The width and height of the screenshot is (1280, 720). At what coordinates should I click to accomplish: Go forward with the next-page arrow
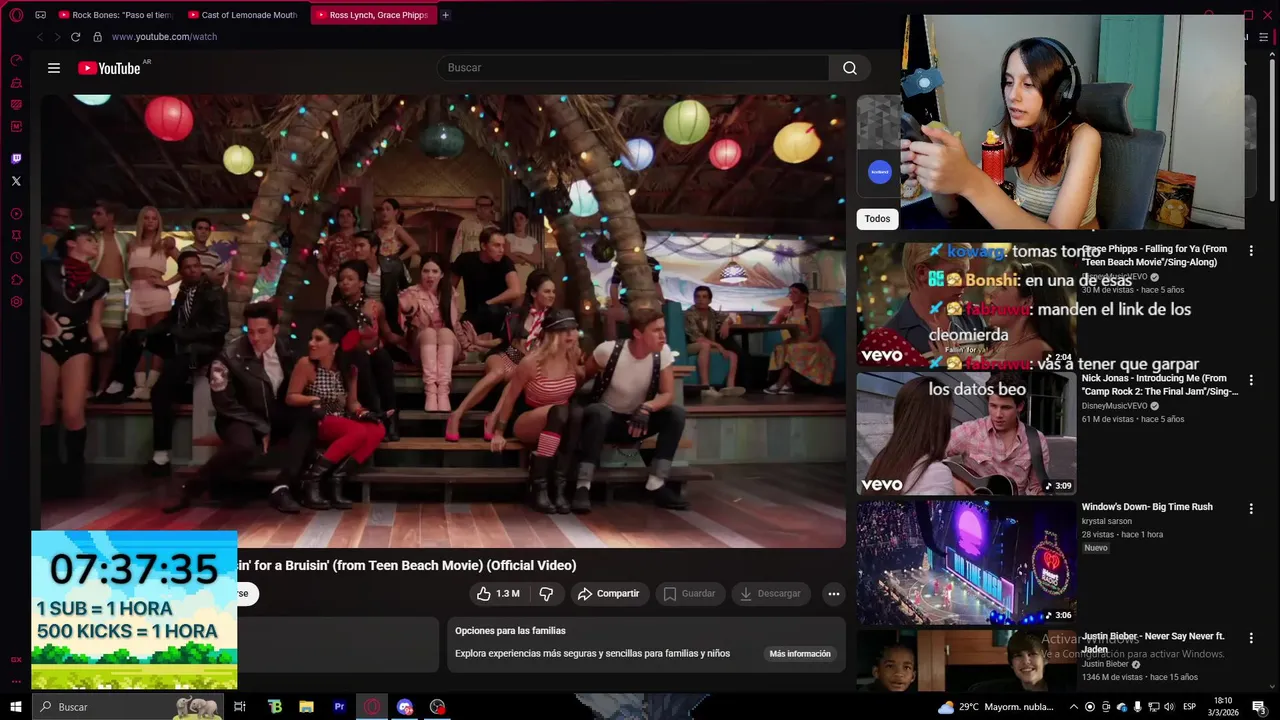click(x=57, y=37)
